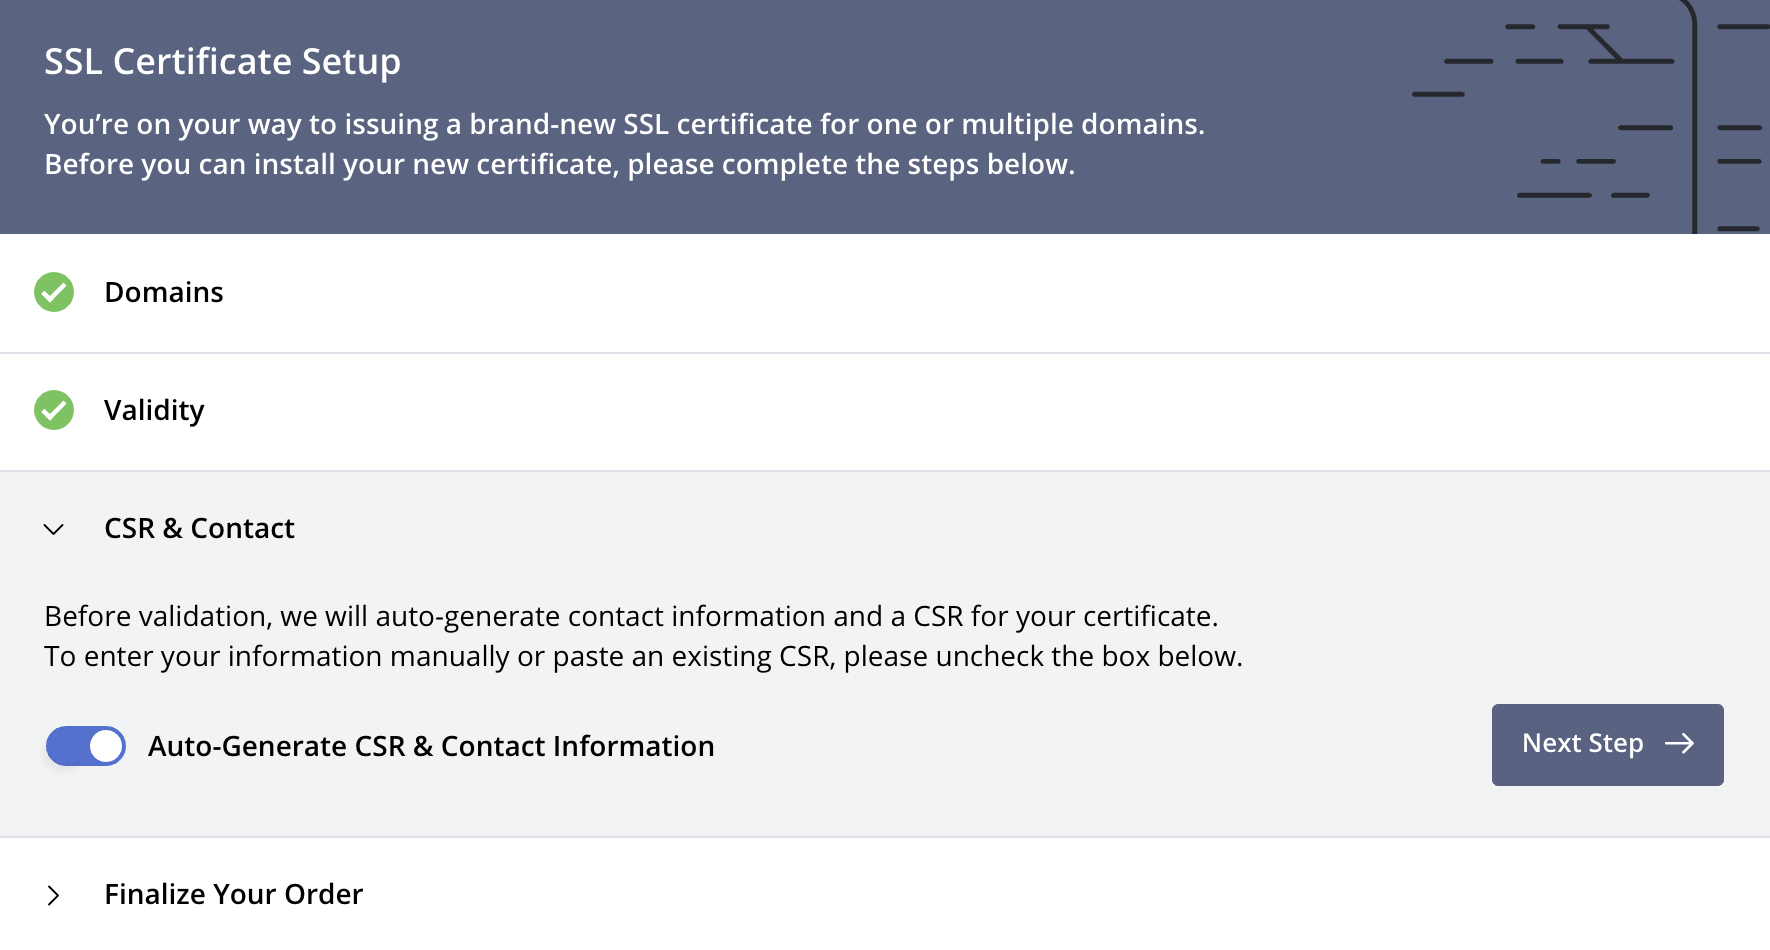Select the Finalize Your Order heading

tap(233, 894)
